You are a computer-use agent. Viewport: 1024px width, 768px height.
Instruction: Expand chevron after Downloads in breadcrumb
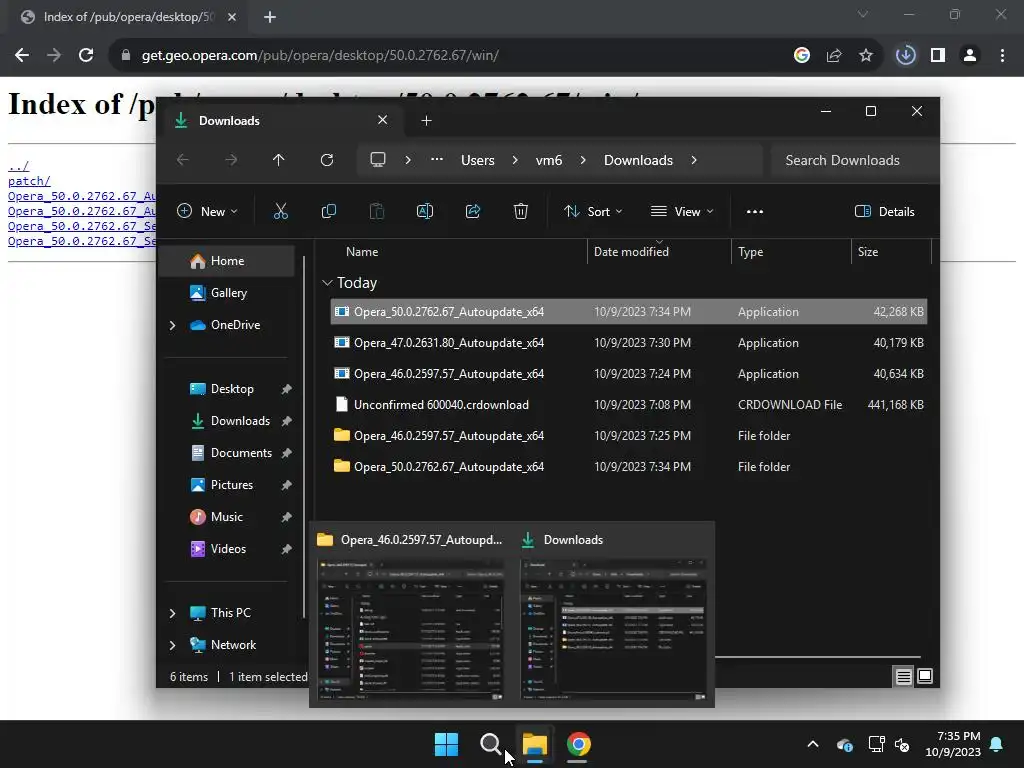pos(694,160)
